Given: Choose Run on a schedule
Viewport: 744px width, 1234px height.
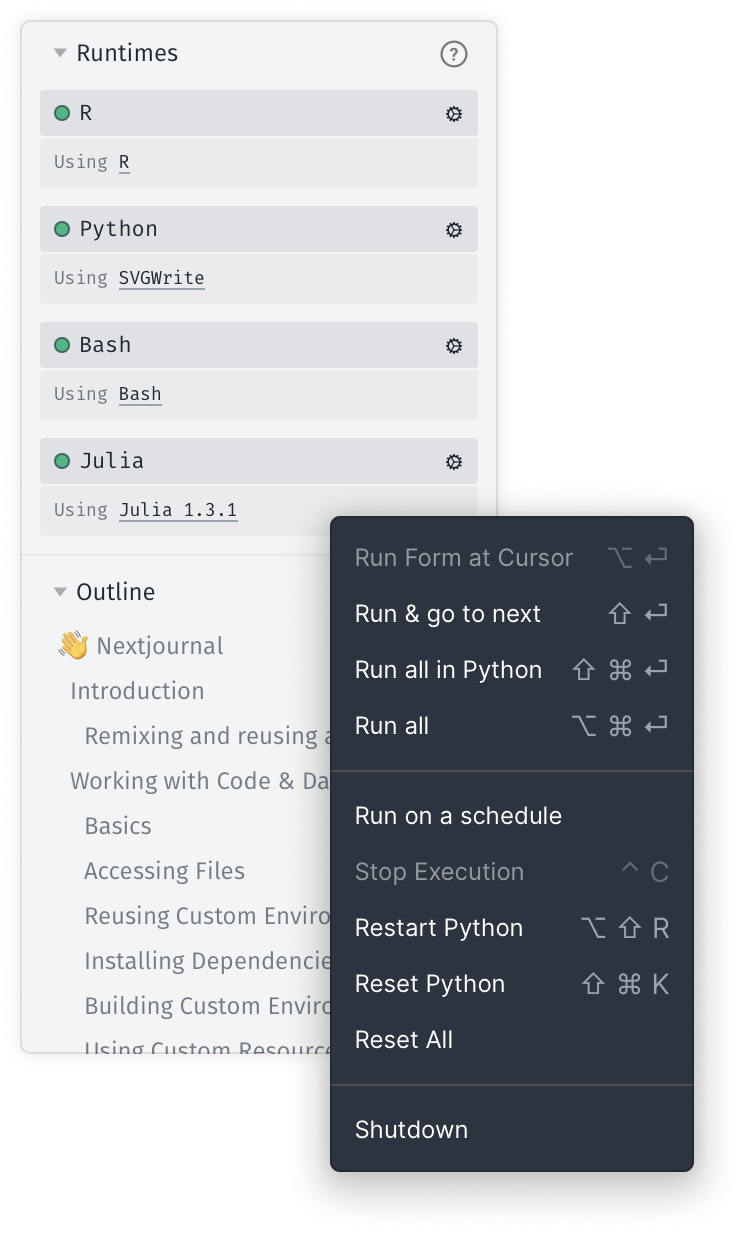Looking at the screenshot, I should click(458, 816).
